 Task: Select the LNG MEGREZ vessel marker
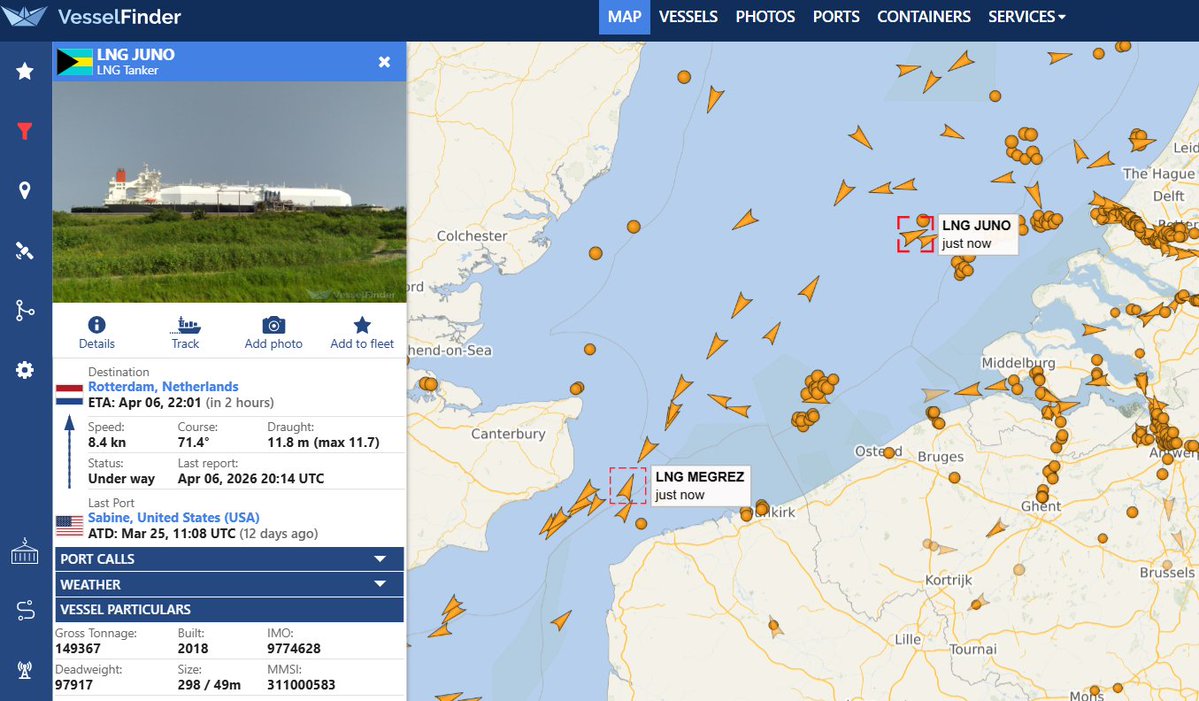pyautogui.click(x=626, y=487)
